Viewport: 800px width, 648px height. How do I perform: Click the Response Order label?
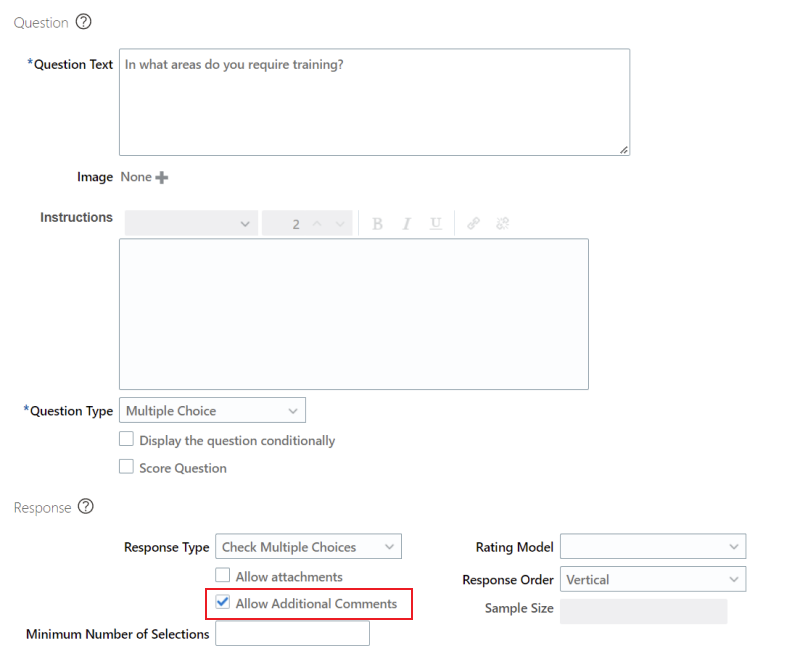coord(508,580)
